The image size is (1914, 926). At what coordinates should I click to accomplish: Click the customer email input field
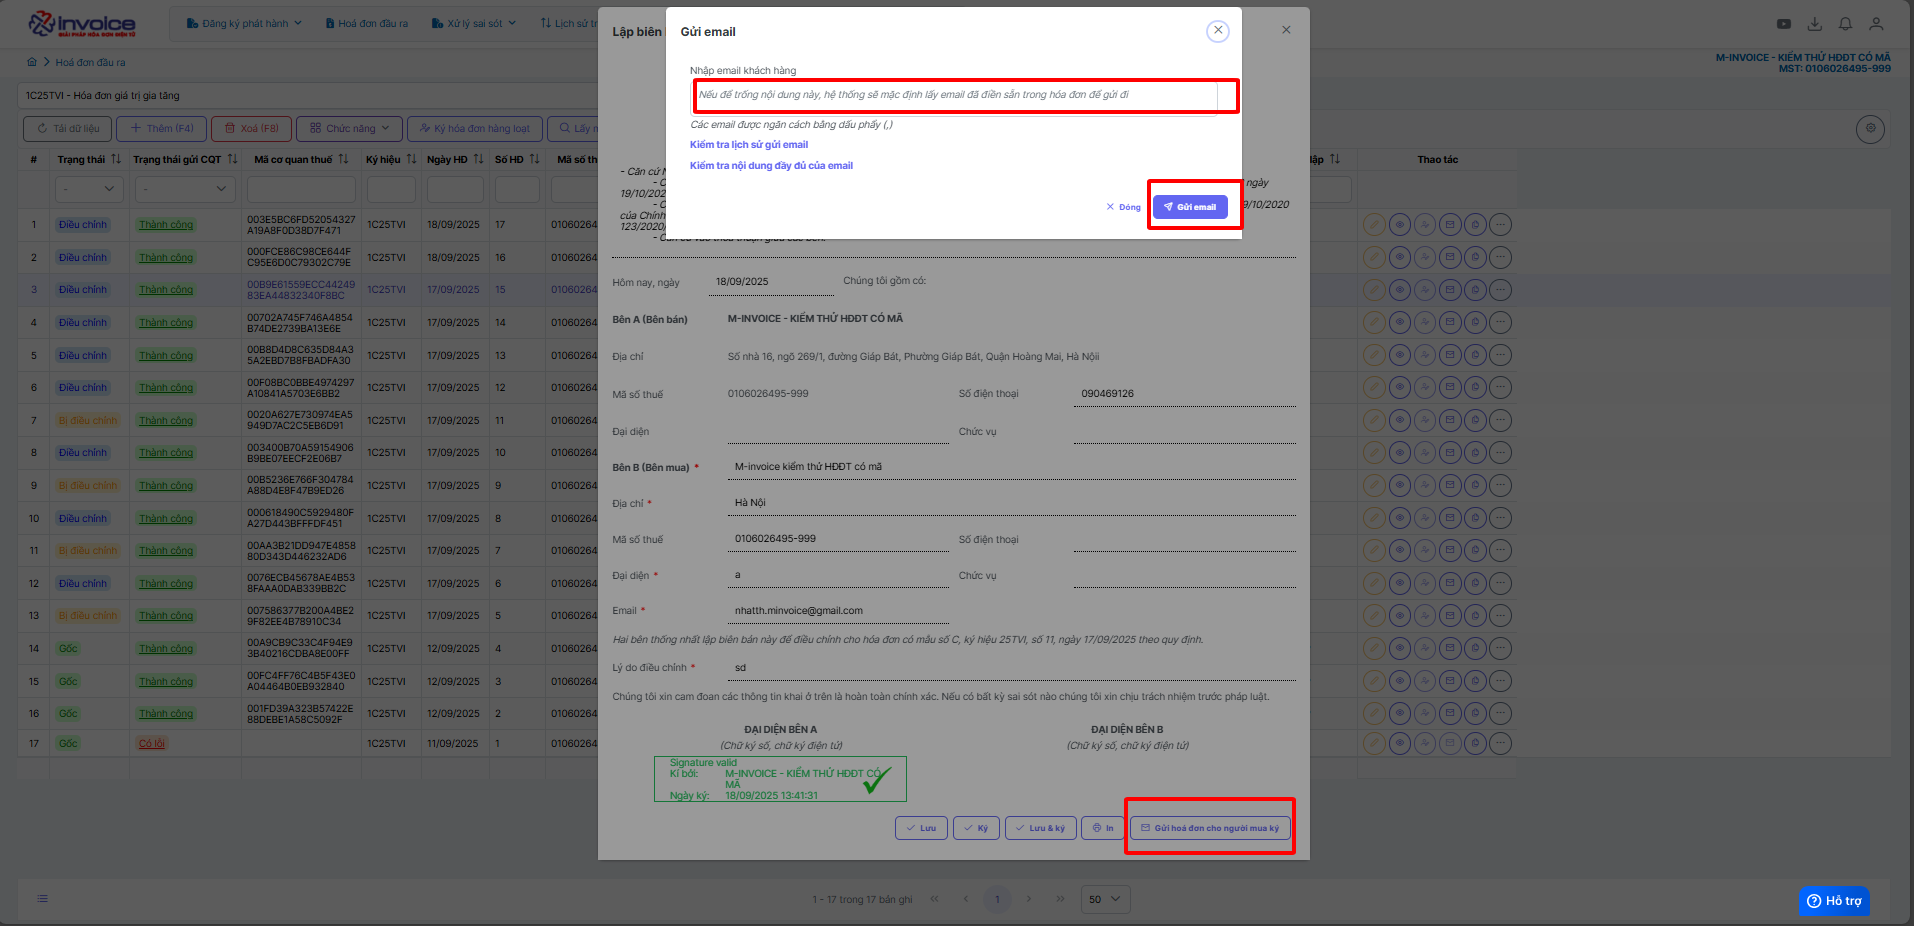(x=955, y=95)
